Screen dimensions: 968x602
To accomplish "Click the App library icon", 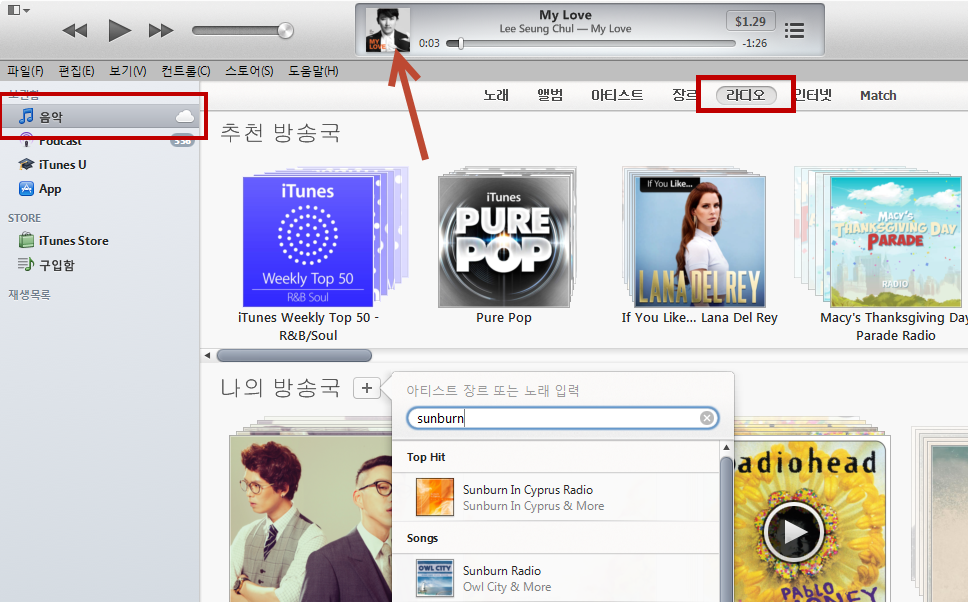I will click(26, 189).
